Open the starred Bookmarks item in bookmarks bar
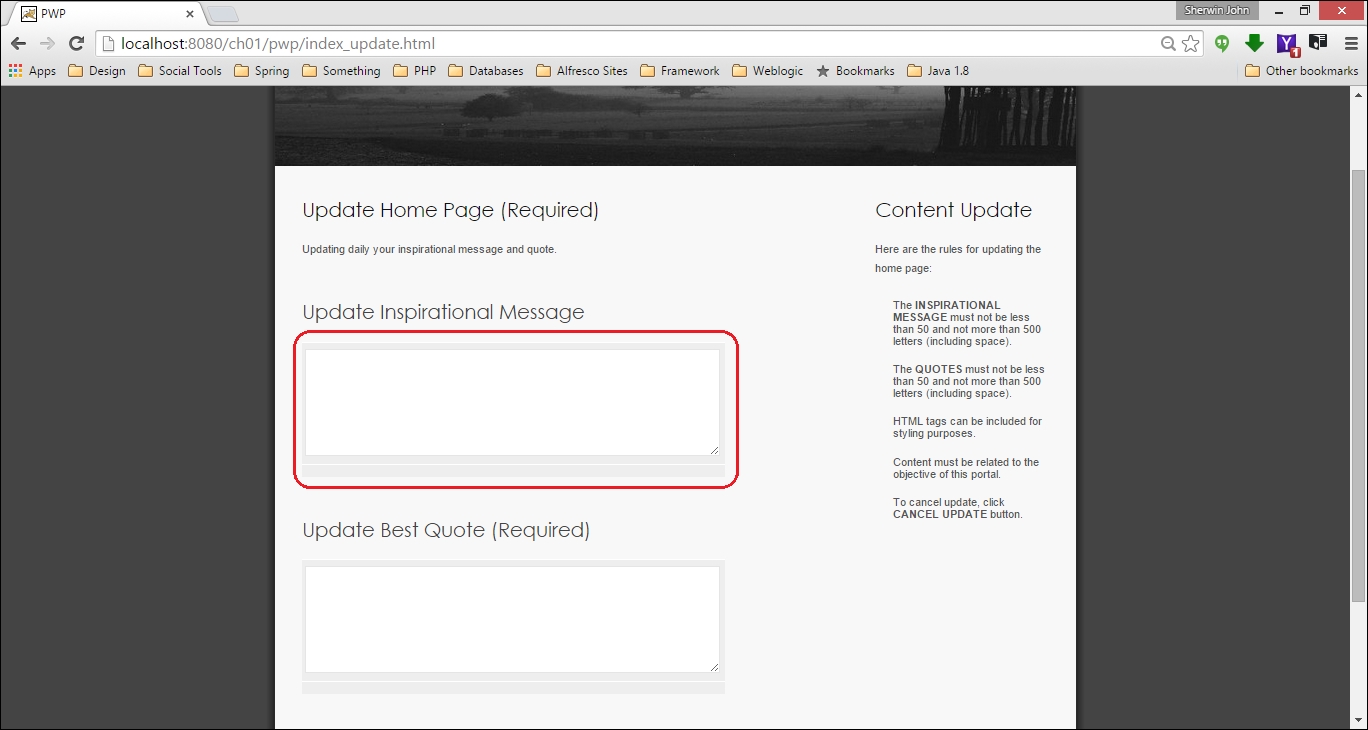Image resolution: width=1368 pixels, height=730 pixels. [x=855, y=71]
